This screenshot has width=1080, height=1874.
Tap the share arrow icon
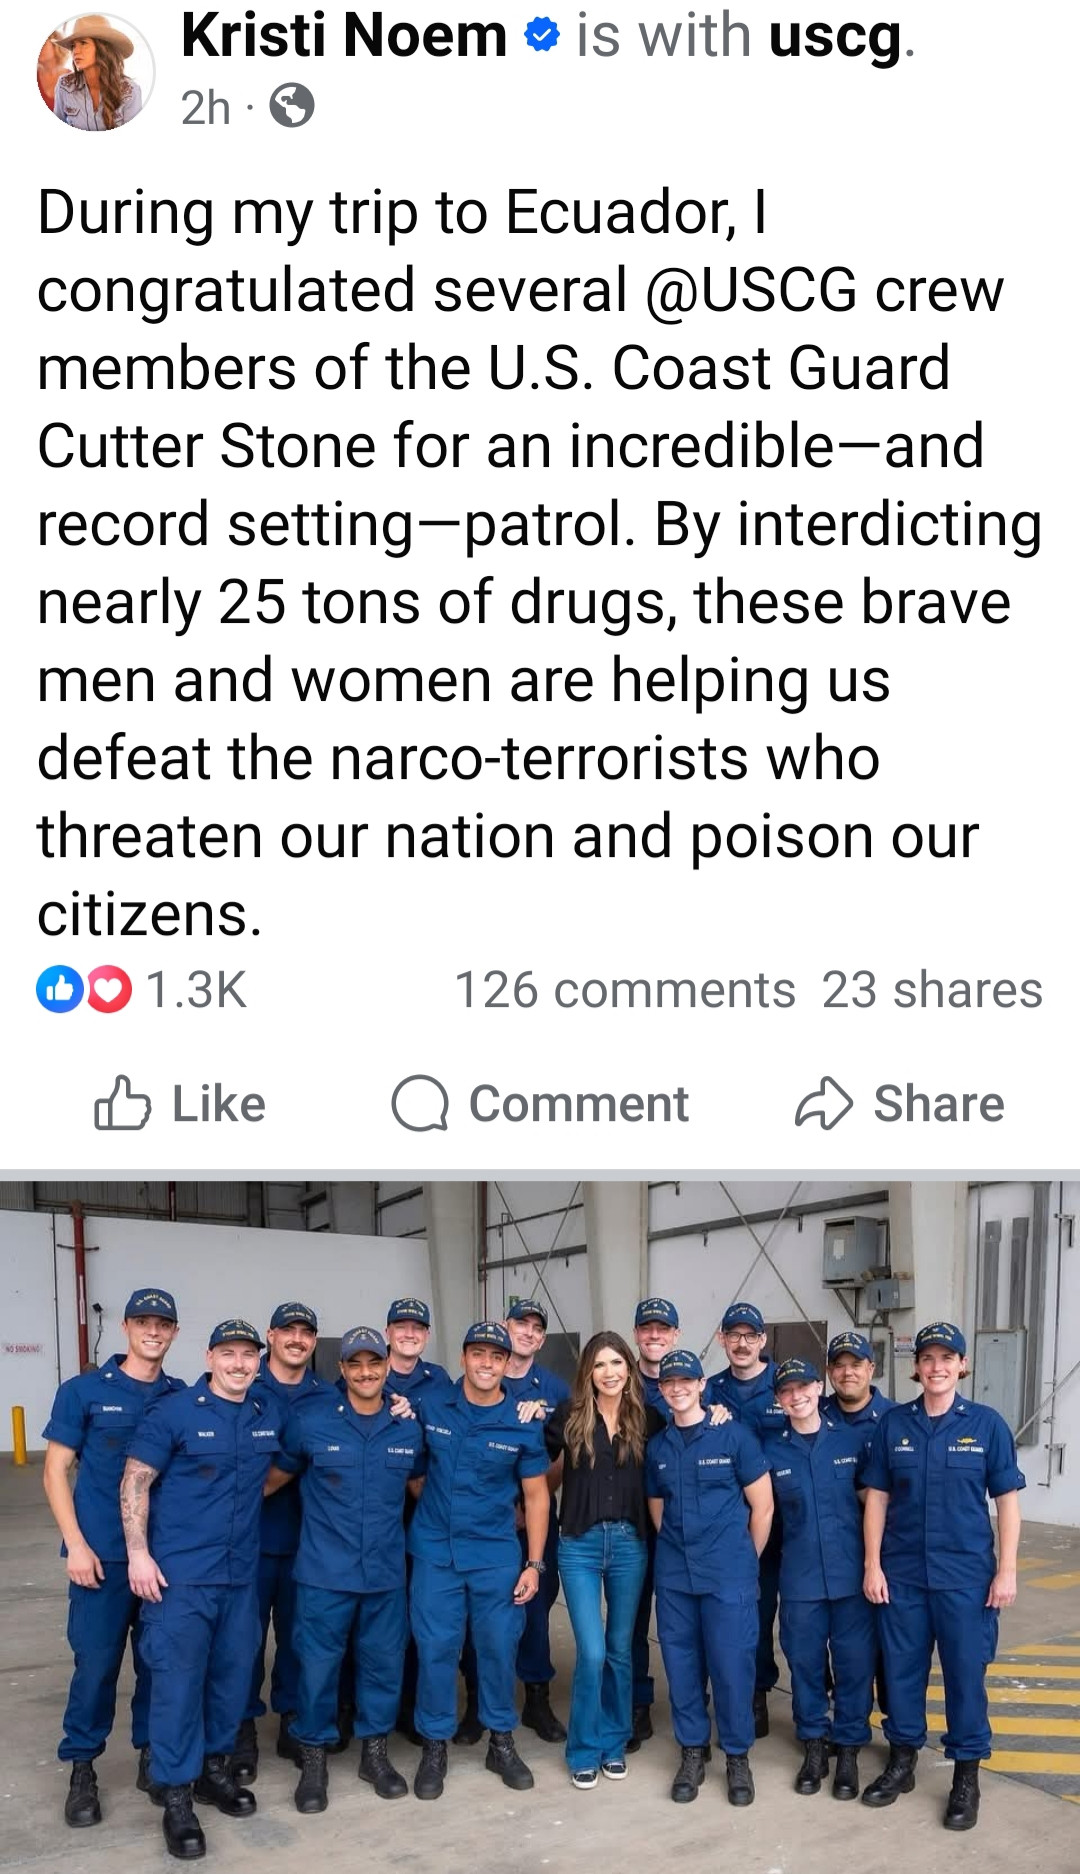point(824,1103)
